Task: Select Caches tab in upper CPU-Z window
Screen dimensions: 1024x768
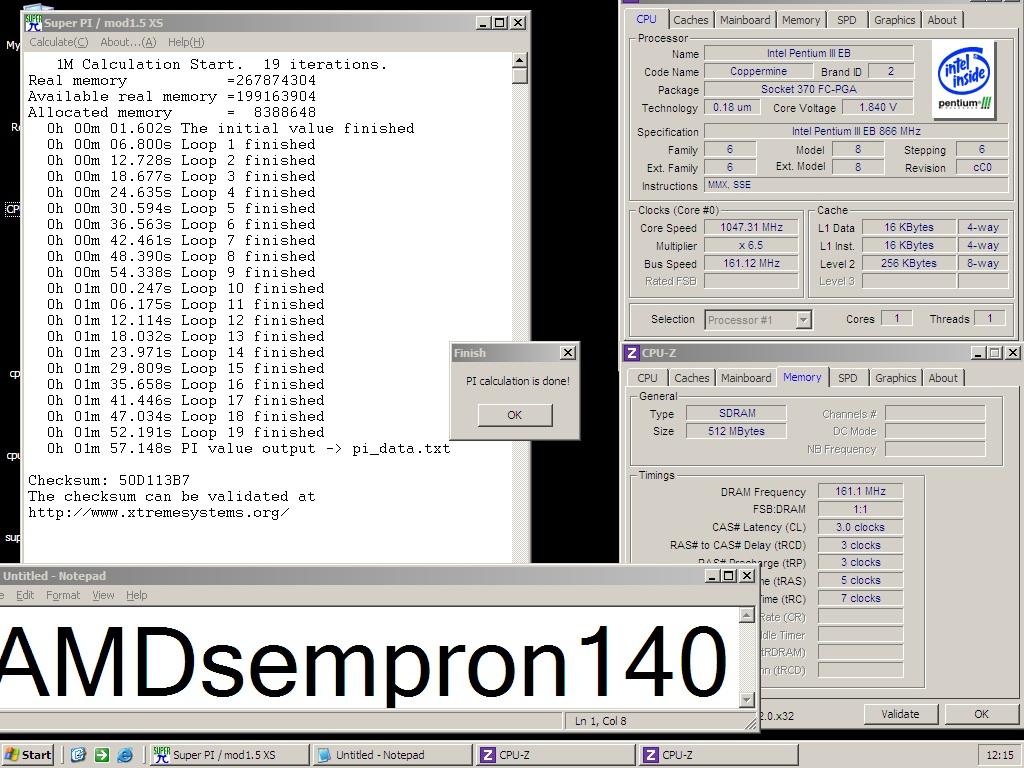Action: [691, 20]
